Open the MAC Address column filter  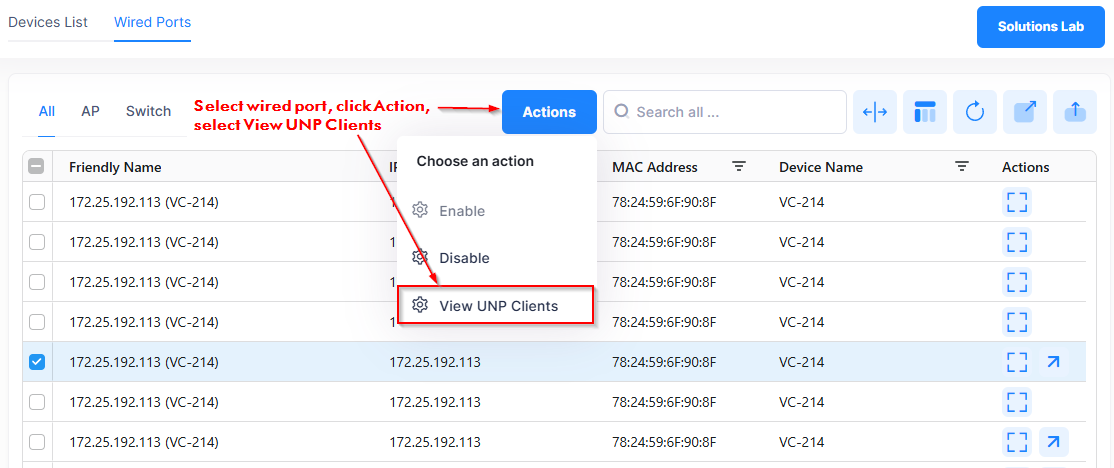click(x=739, y=167)
